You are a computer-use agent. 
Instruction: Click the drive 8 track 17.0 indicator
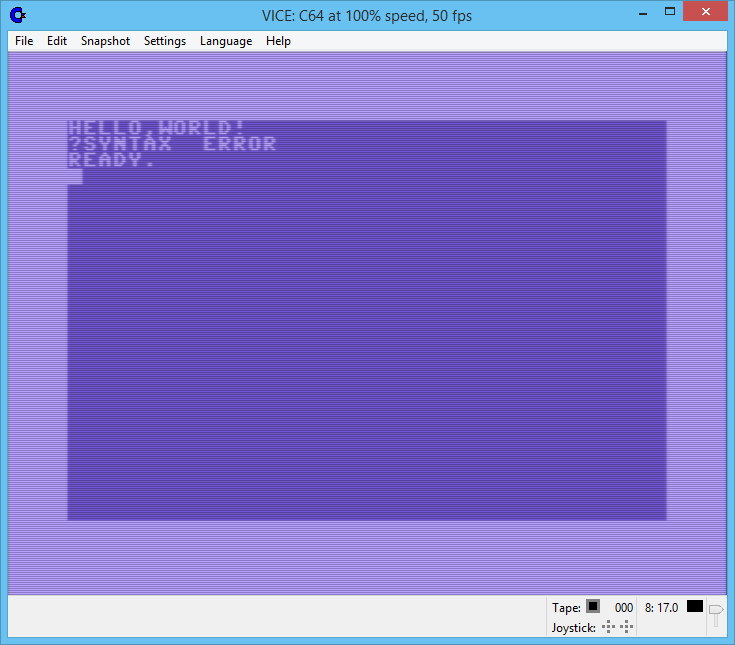661,608
